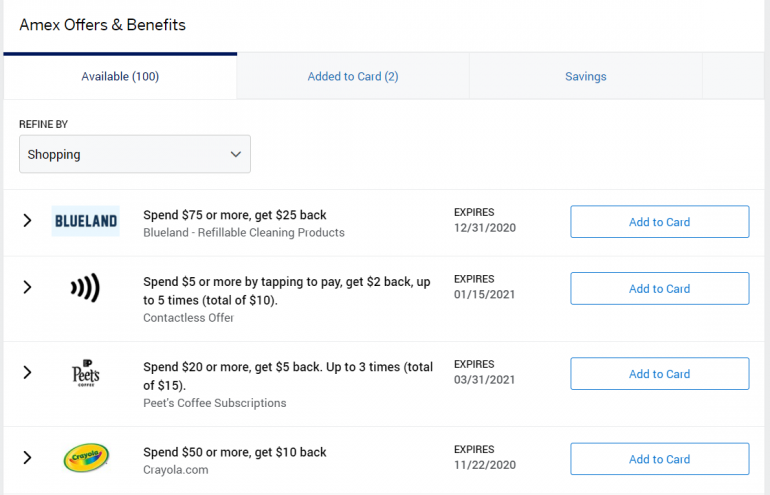The width and height of the screenshot is (770, 495).
Task: Expand the Peet's Coffee offer chevron
Action: 27,372
